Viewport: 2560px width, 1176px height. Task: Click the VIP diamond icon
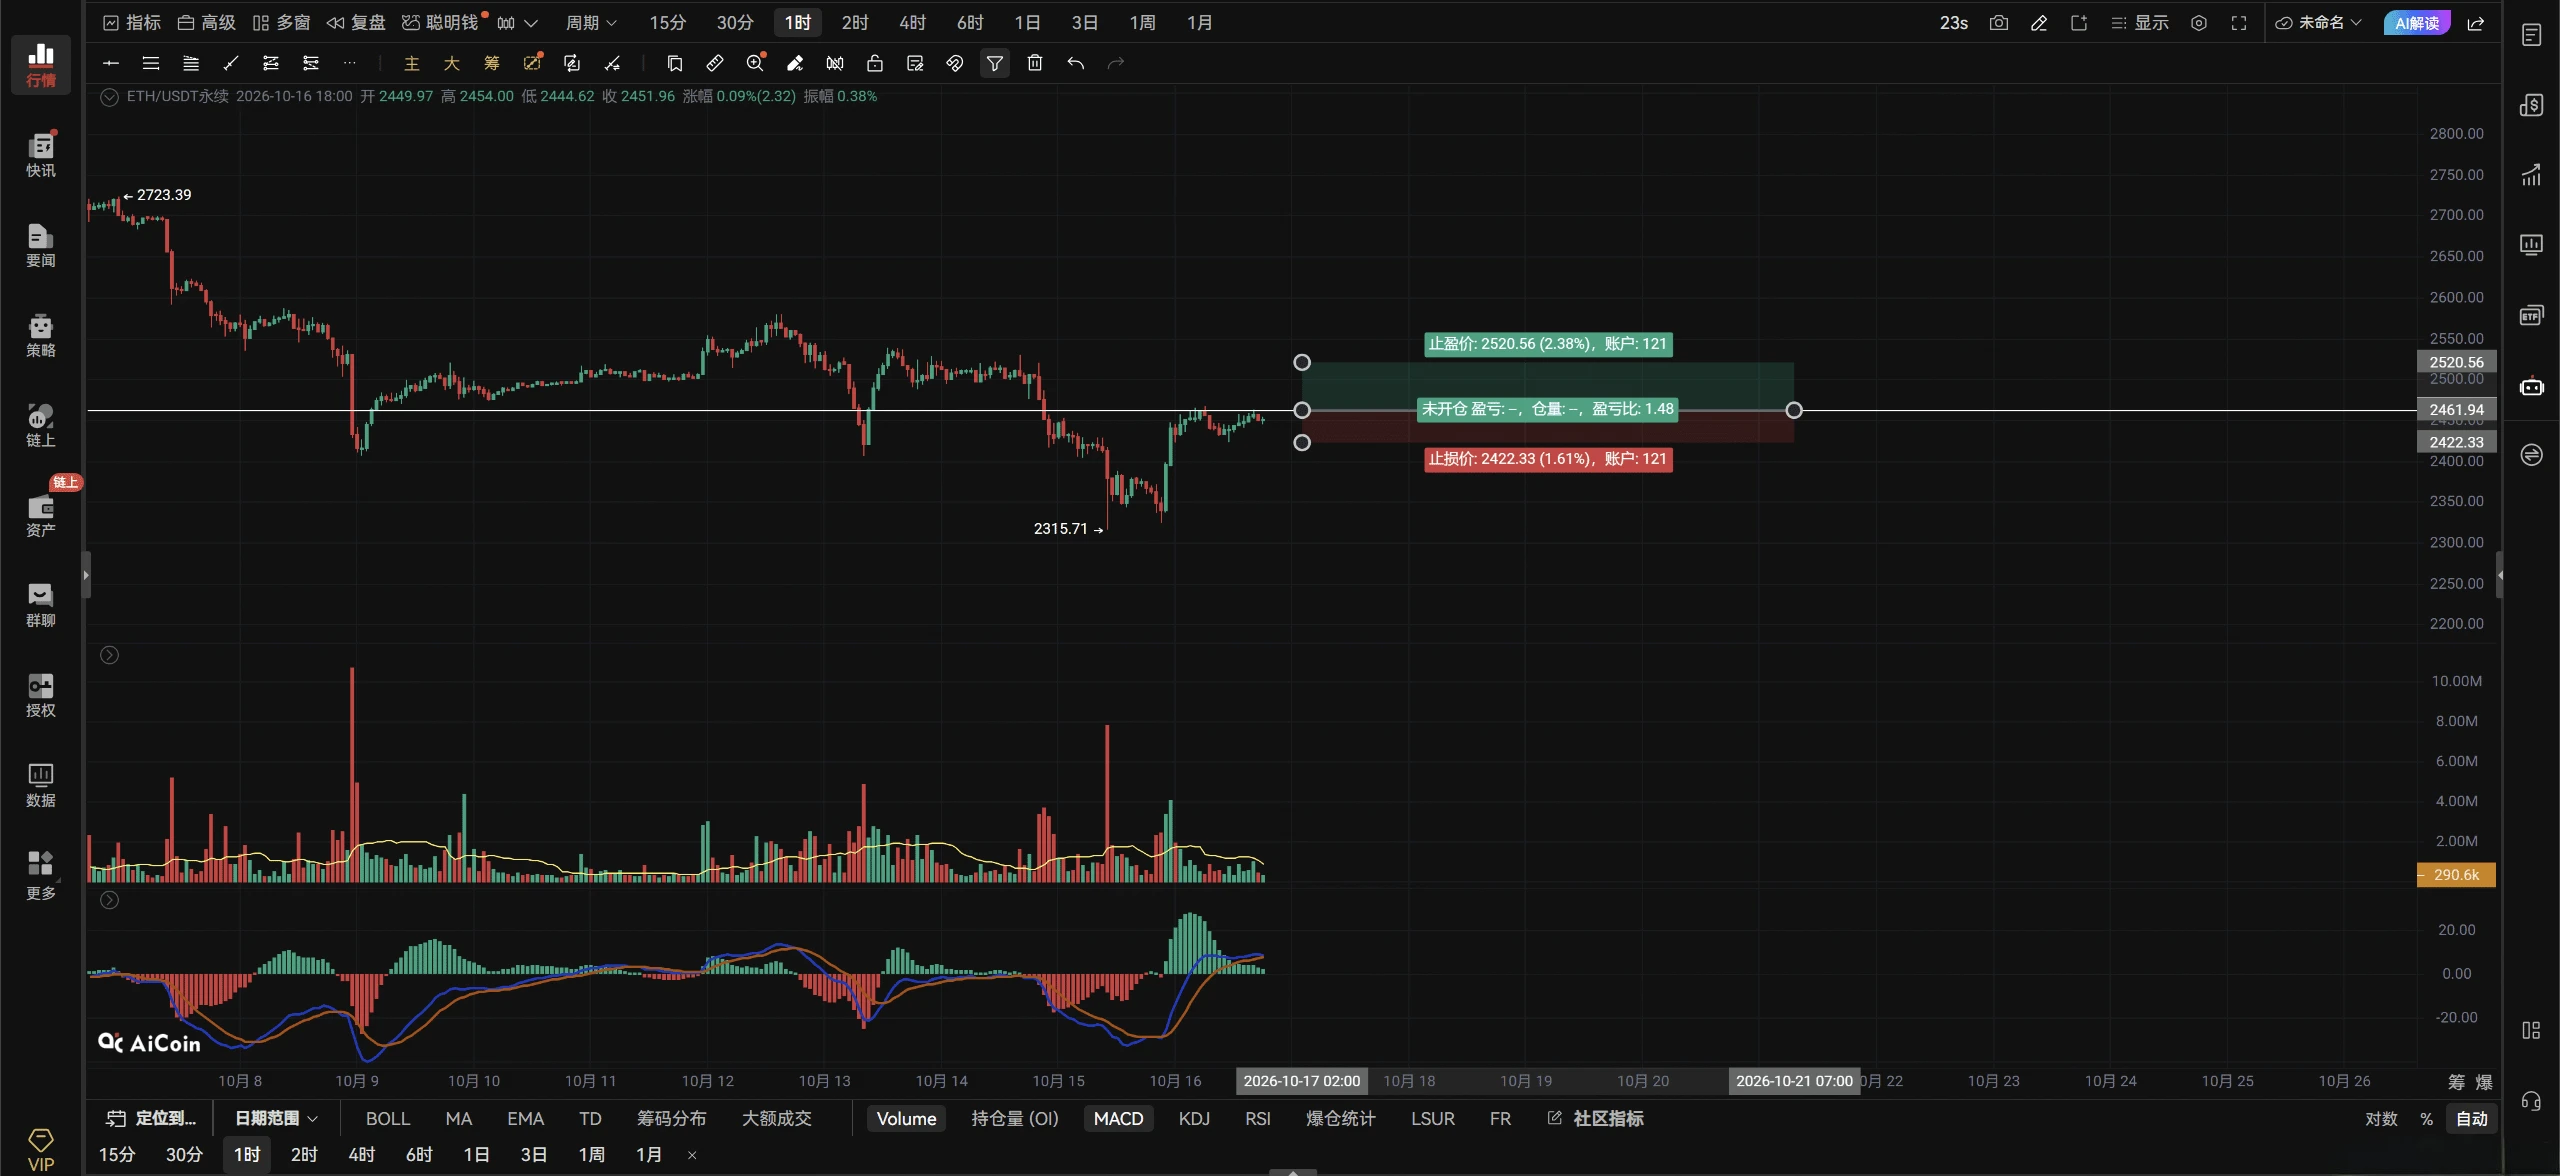pos(41,1149)
